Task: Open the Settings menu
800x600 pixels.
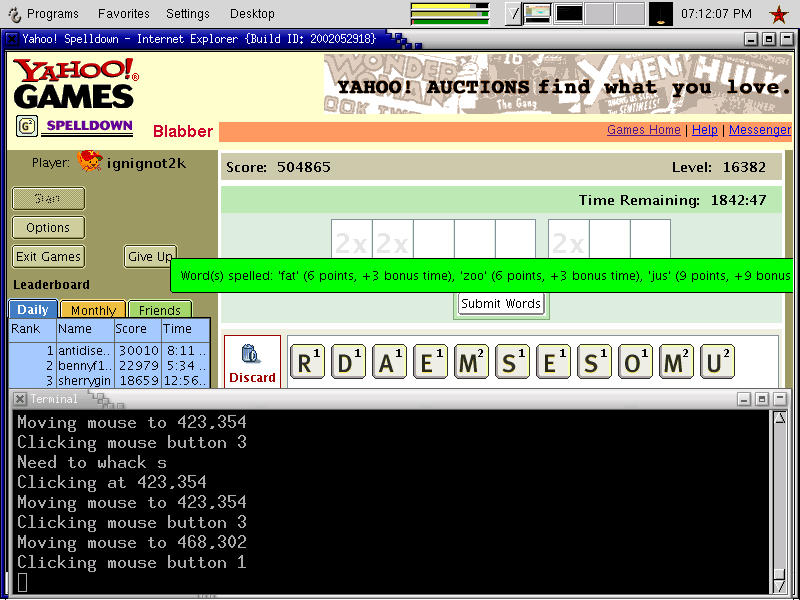Action: coord(188,14)
